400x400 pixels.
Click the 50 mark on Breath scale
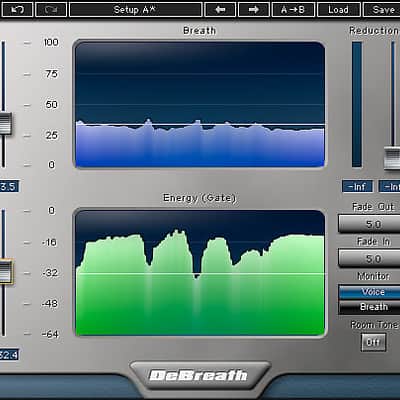[x=52, y=105]
